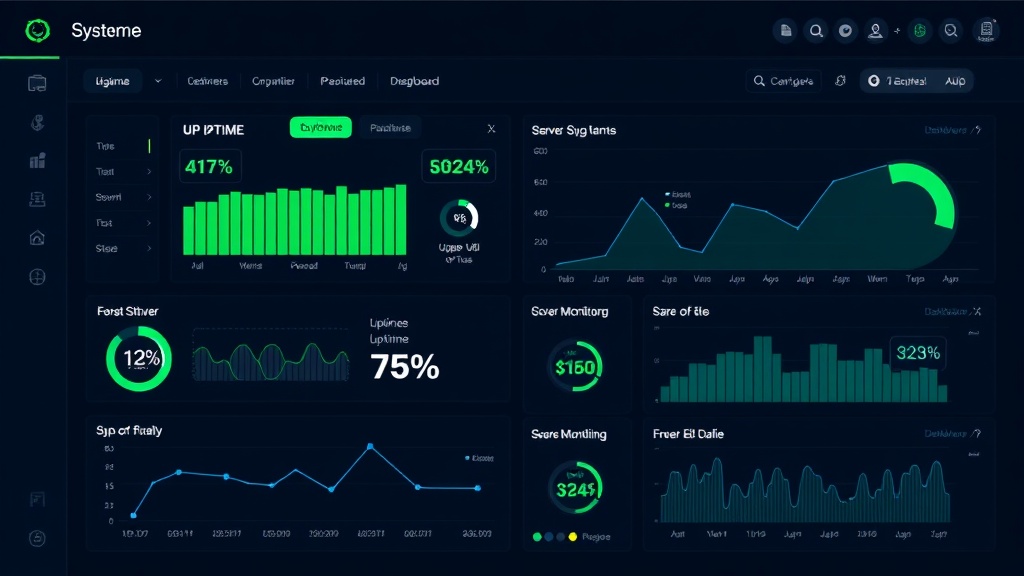The height and width of the screenshot is (576, 1024).
Task: Select the bar chart icon in sidebar
Action: coord(37,161)
